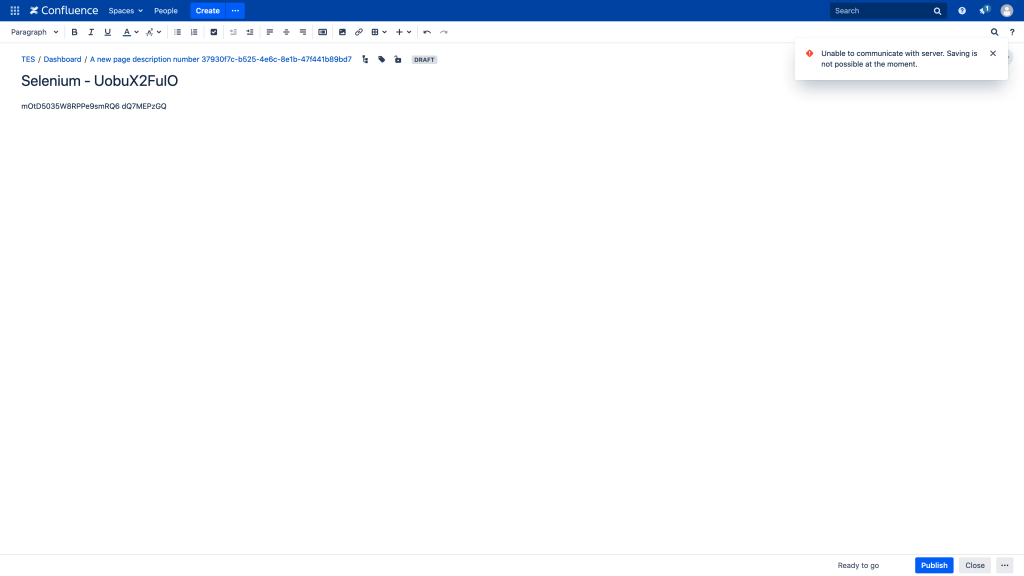Image resolution: width=1024 pixels, height=576 pixels.
Task: Expand the Spaces menu
Action: [125, 10]
